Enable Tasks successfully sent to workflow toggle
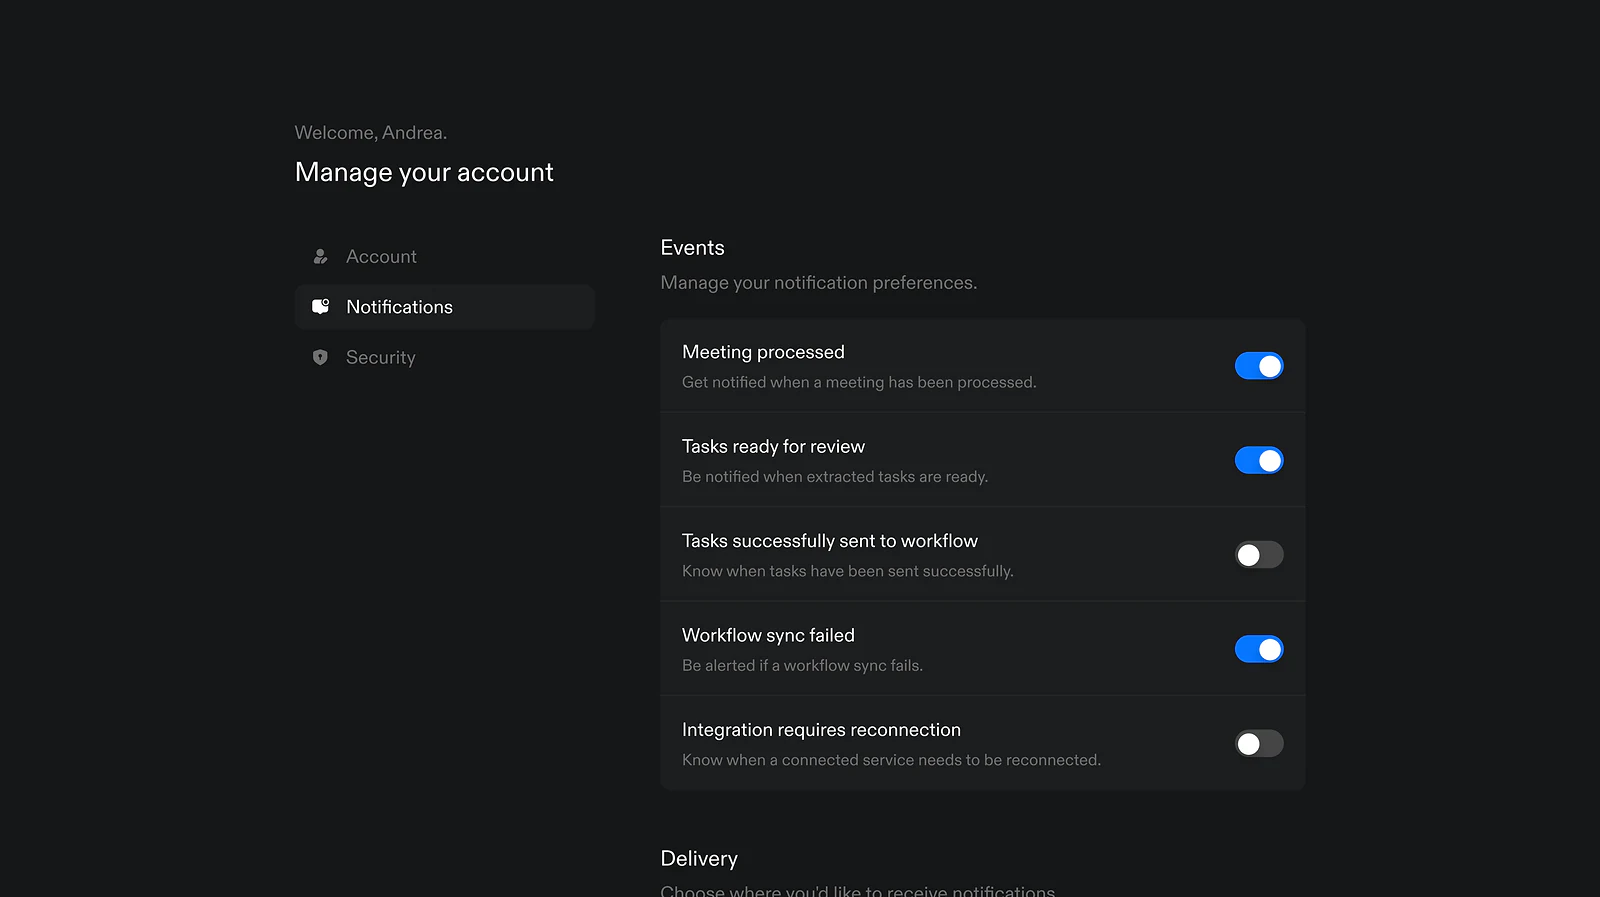Viewport: 1600px width, 897px height. (1259, 555)
